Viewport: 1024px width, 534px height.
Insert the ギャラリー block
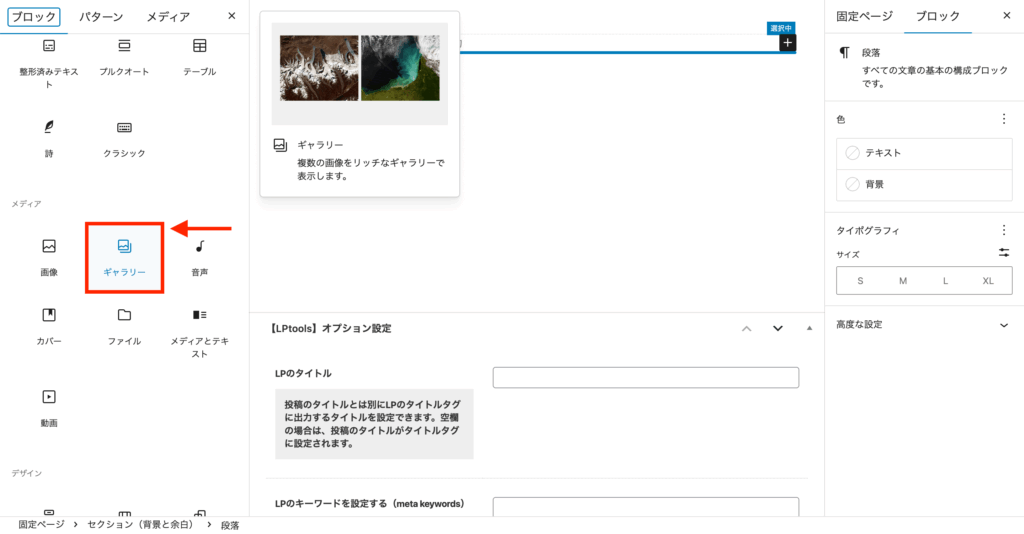[x=124, y=258]
